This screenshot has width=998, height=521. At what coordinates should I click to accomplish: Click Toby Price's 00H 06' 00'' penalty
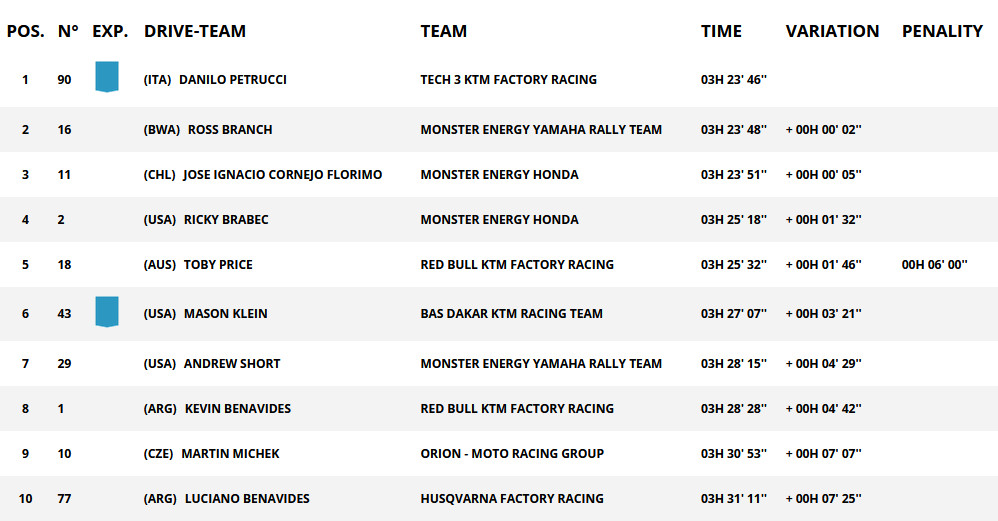(934, 265)
